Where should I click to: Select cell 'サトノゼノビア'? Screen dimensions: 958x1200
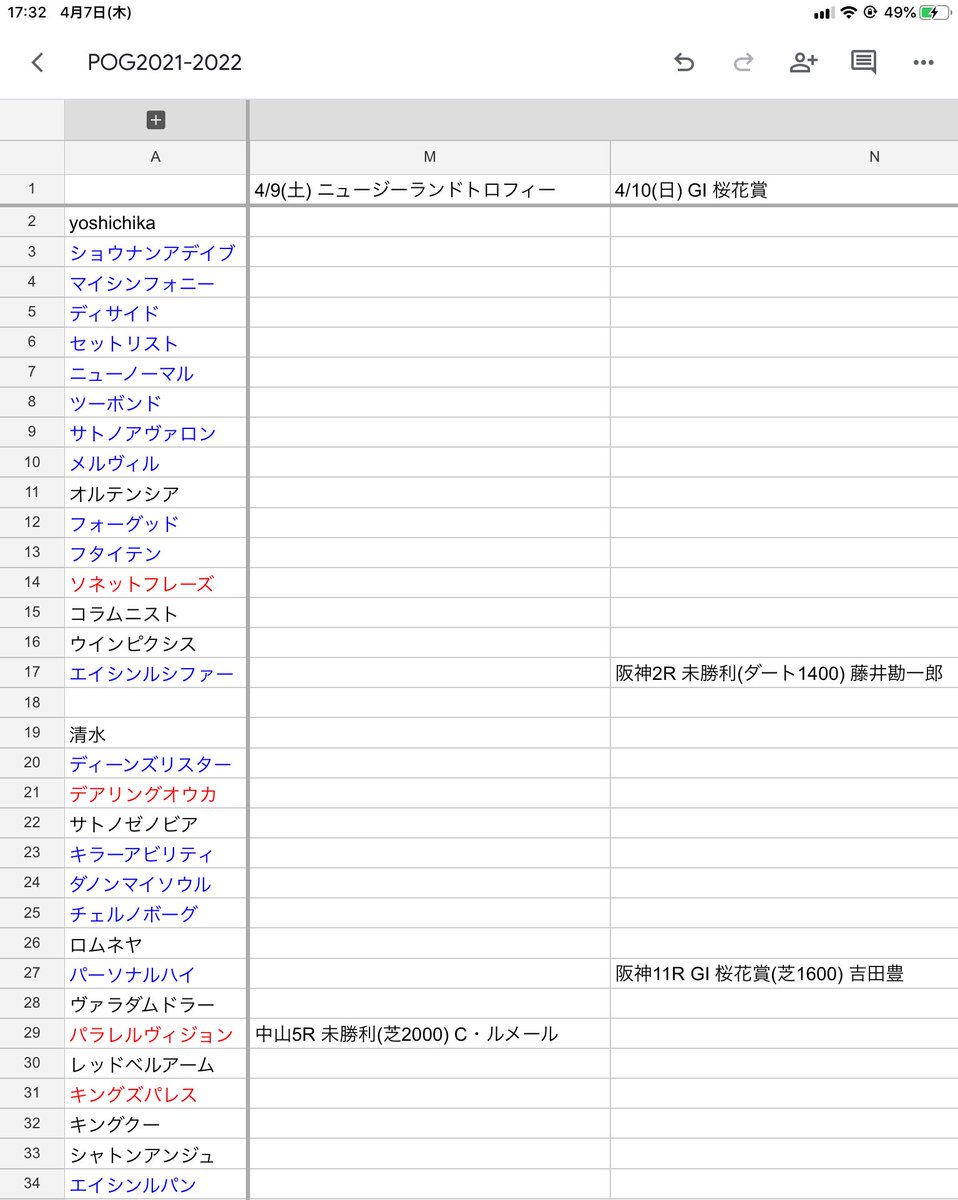coord(155,824)
